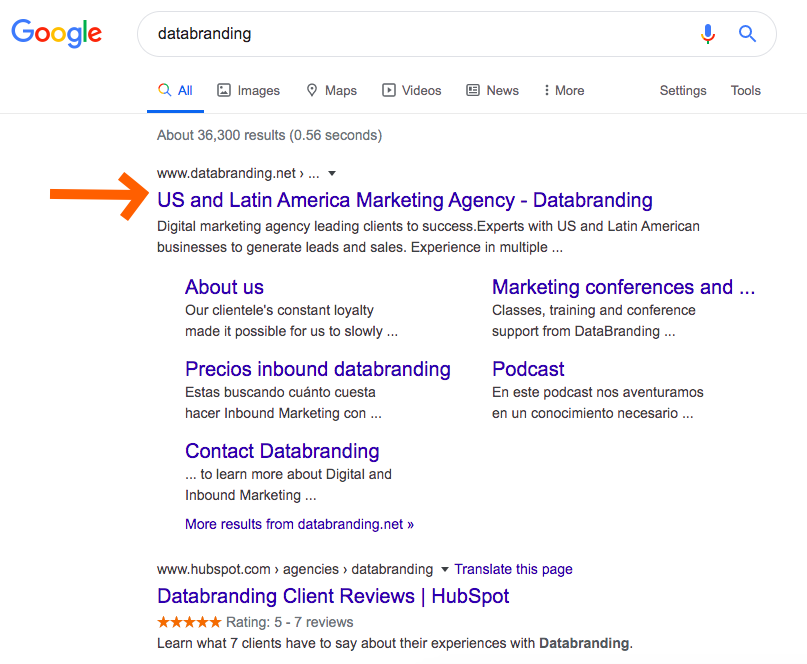807x664 pixels.
Task: Click the orange star rating icons
Action: point(189,622)
